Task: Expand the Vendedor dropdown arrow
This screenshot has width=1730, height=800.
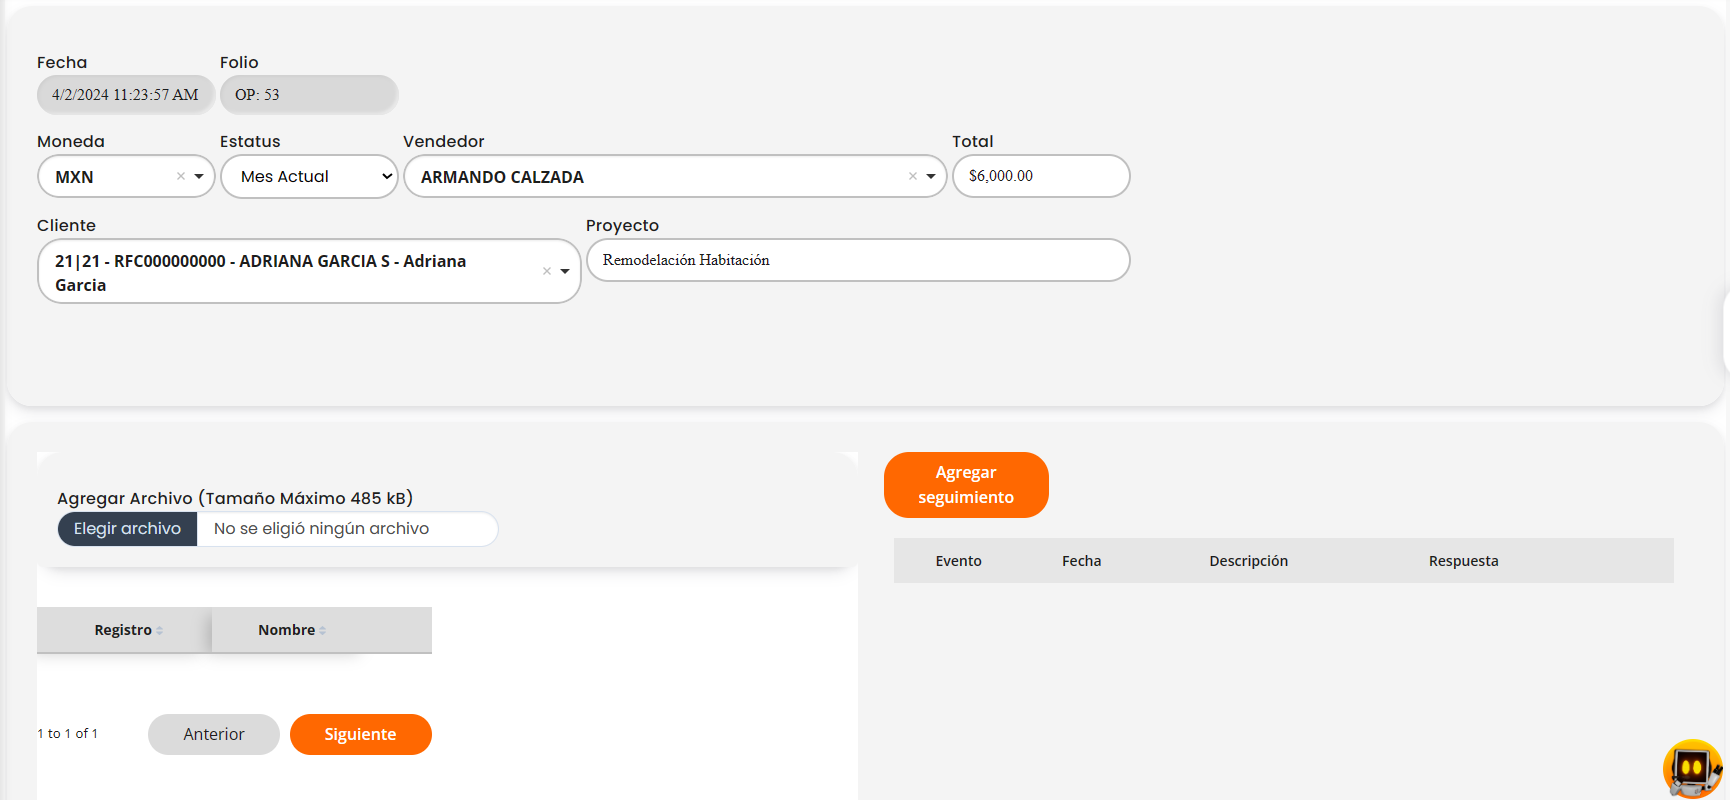Action: (931, 176)
